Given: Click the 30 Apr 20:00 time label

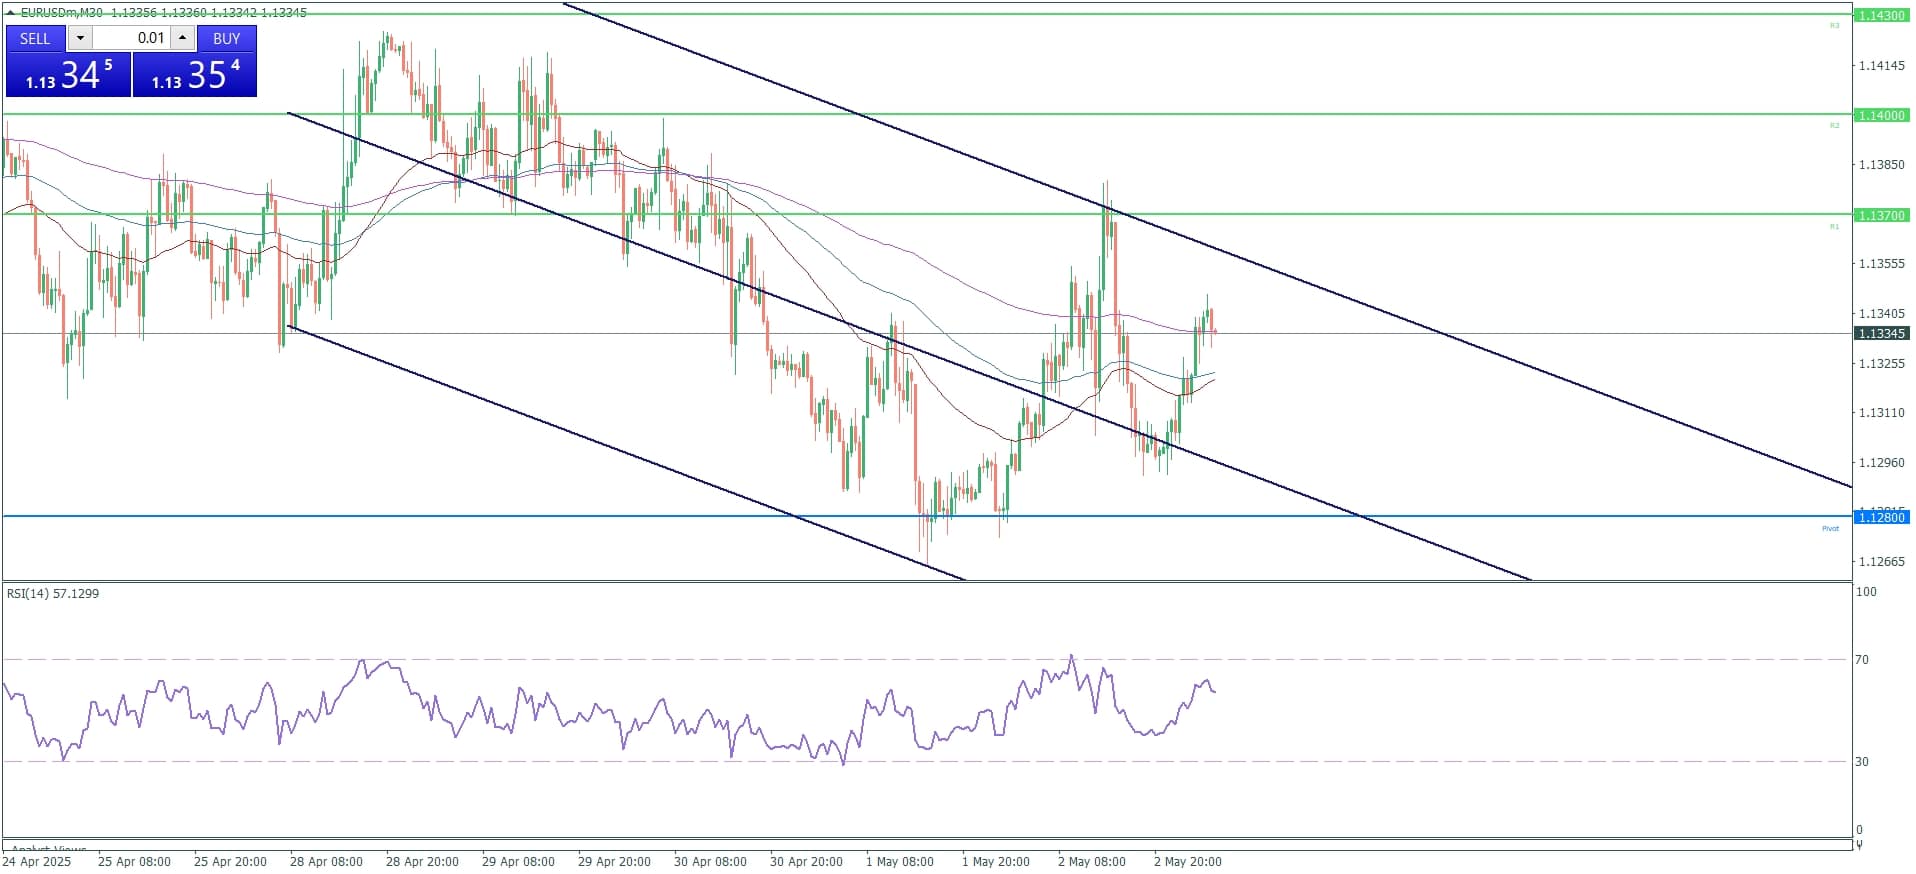Looking at the screenshot, I should (806, 861).
